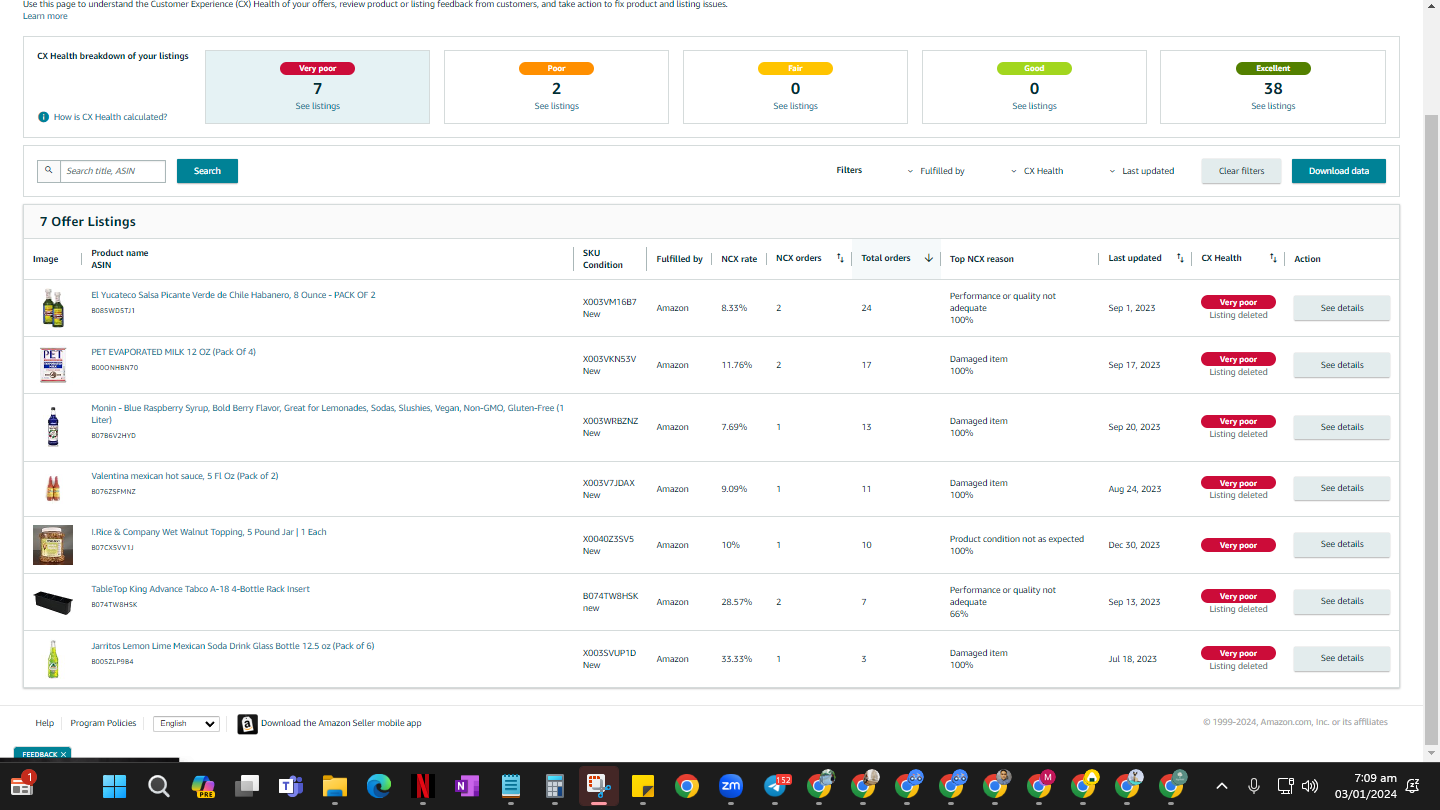See details for TableTop King Rack Insert

pos(1342,601)
